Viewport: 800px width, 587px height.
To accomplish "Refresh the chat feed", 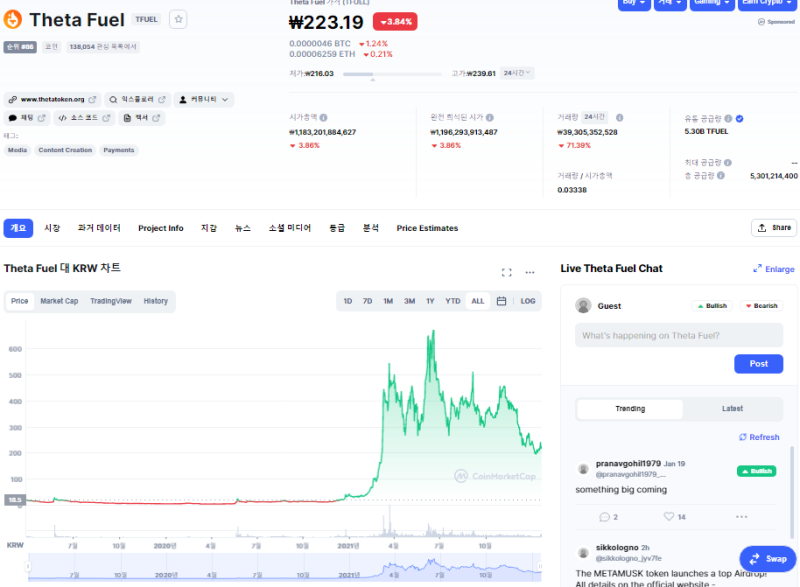I will tap(759, 437).
